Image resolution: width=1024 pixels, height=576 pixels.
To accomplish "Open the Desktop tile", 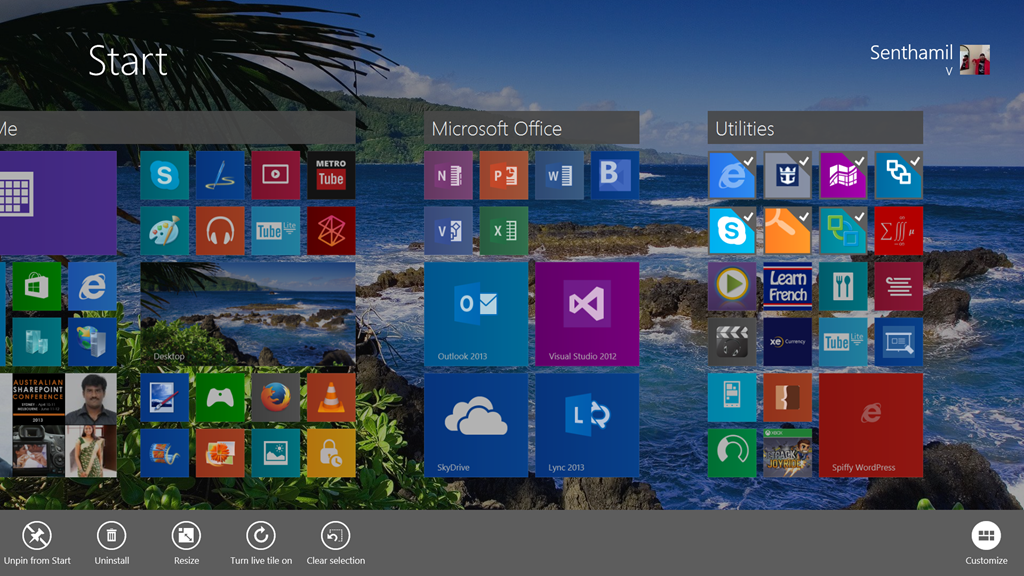I will [248, 314].
